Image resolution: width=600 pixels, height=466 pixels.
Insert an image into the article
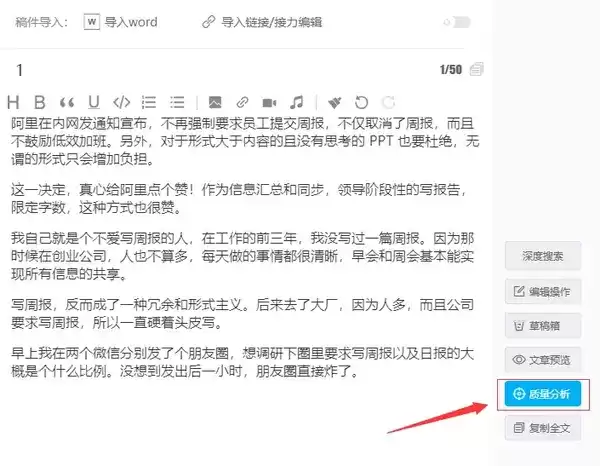point(215,102)
